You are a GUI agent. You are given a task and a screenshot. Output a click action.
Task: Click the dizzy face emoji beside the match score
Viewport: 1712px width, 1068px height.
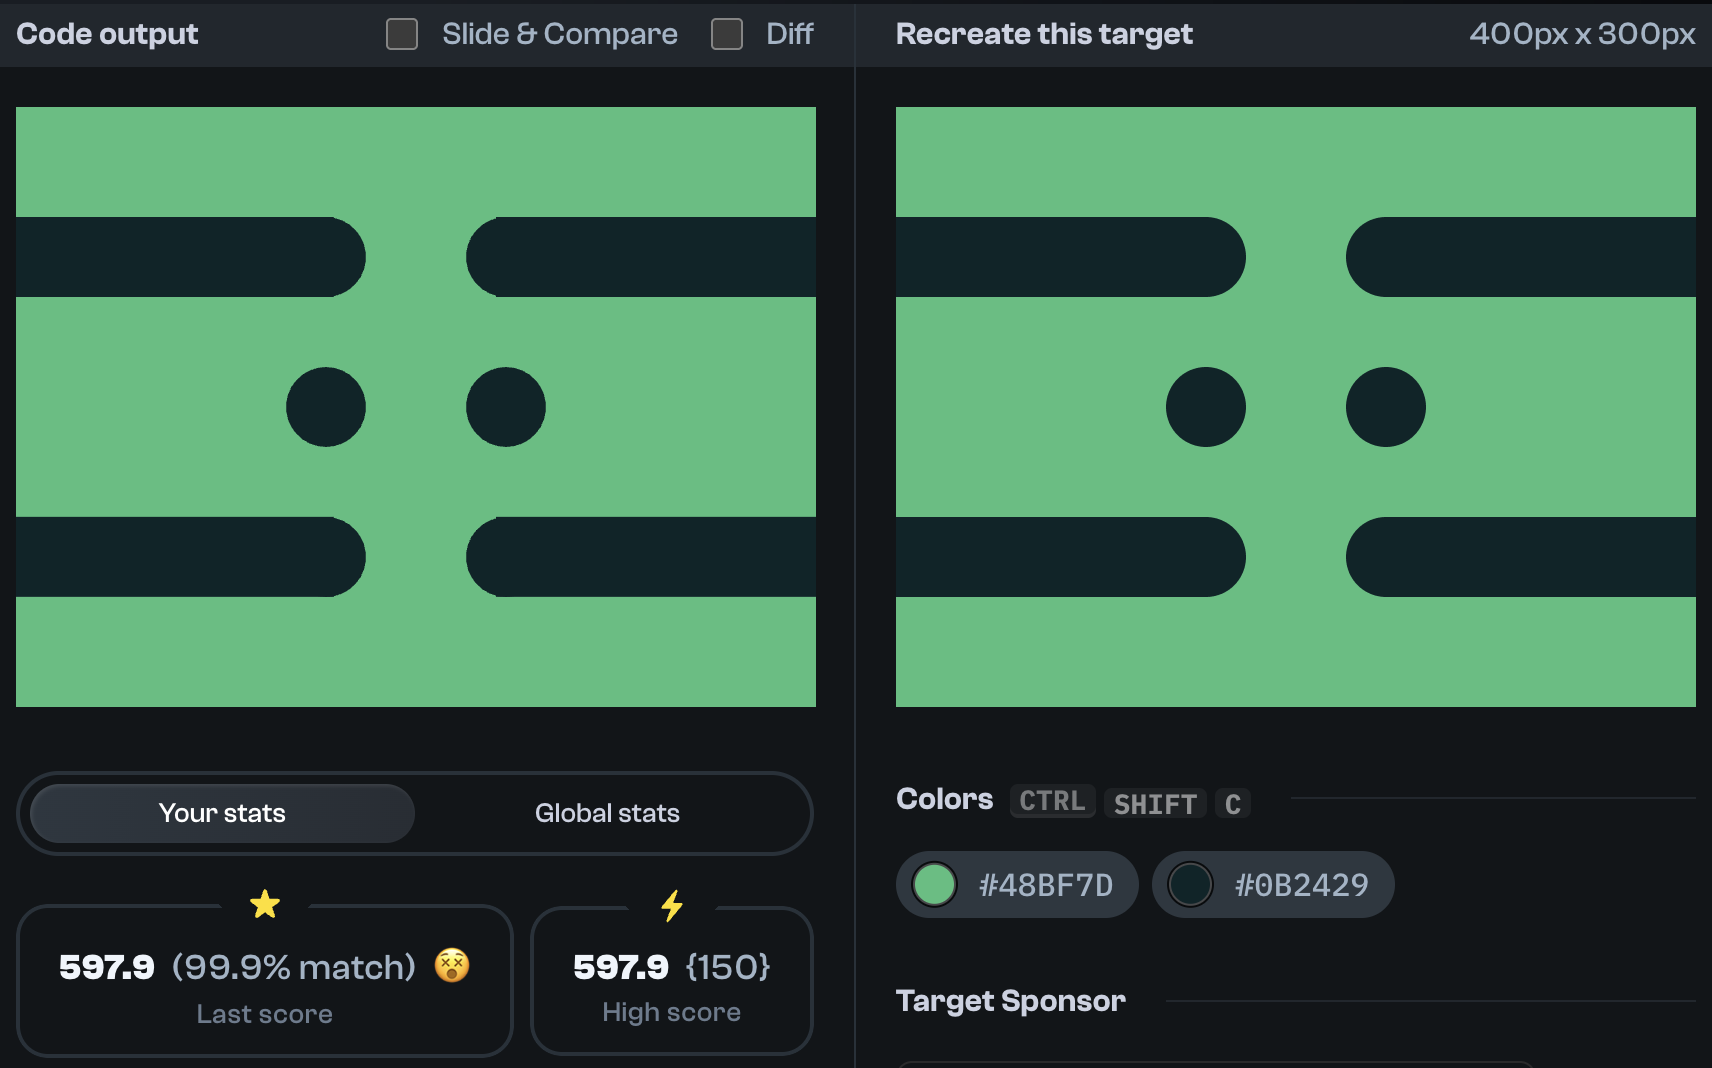[x=450, y=966]
